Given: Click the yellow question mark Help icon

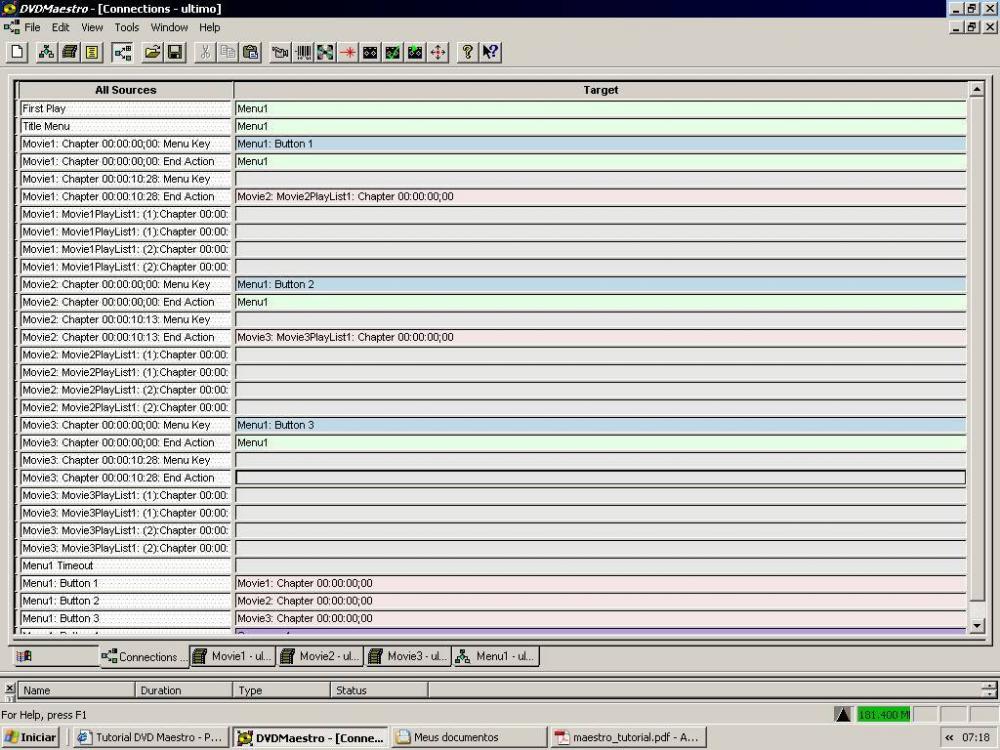Looking at the screenshot, I should [467, 52].
